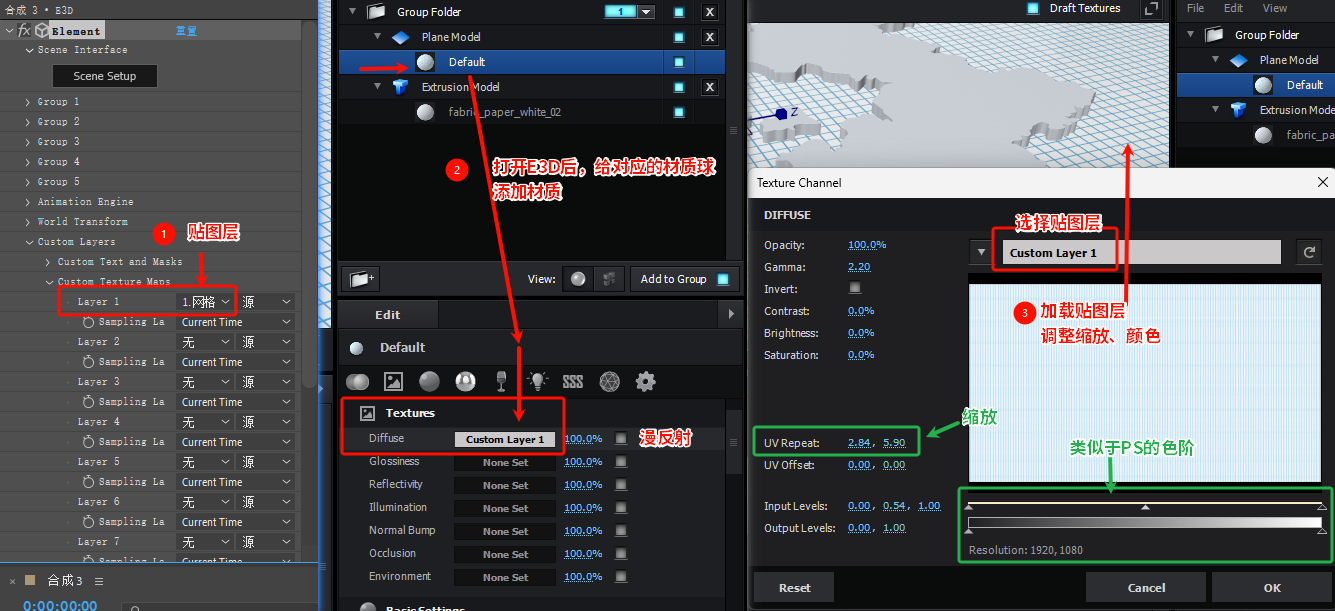Select the Edit tab of material panel
The height and width of the screenshot is (611, 1335).
click(387, 314)
